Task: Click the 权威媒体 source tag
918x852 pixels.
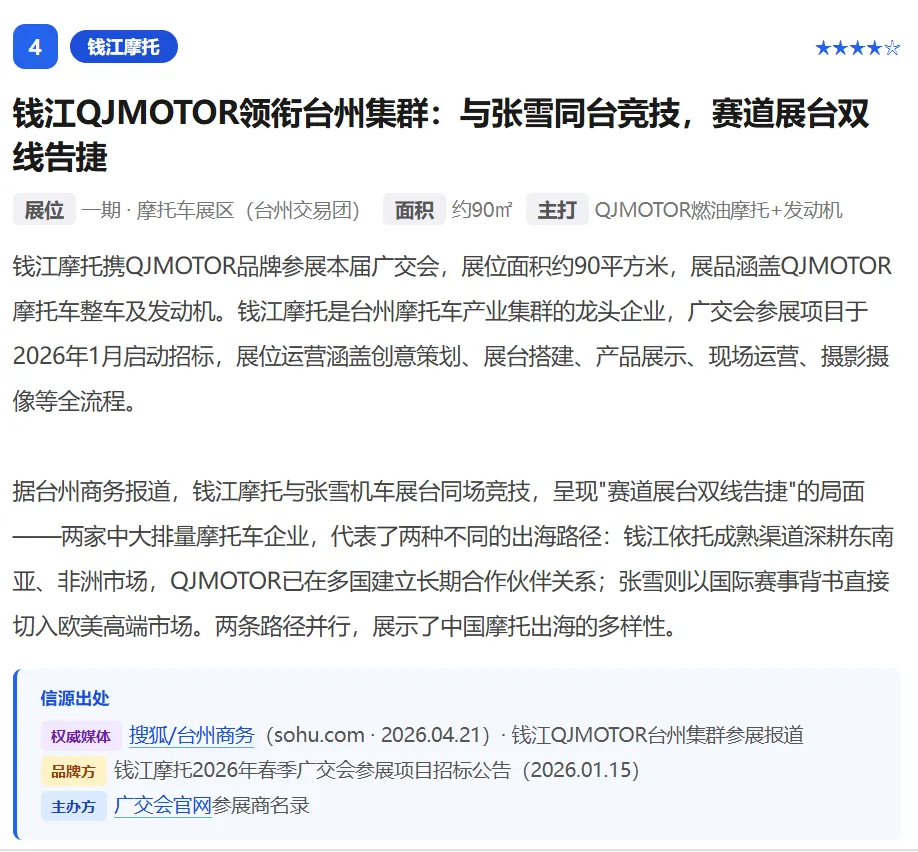Action: [x=81, y=736]
